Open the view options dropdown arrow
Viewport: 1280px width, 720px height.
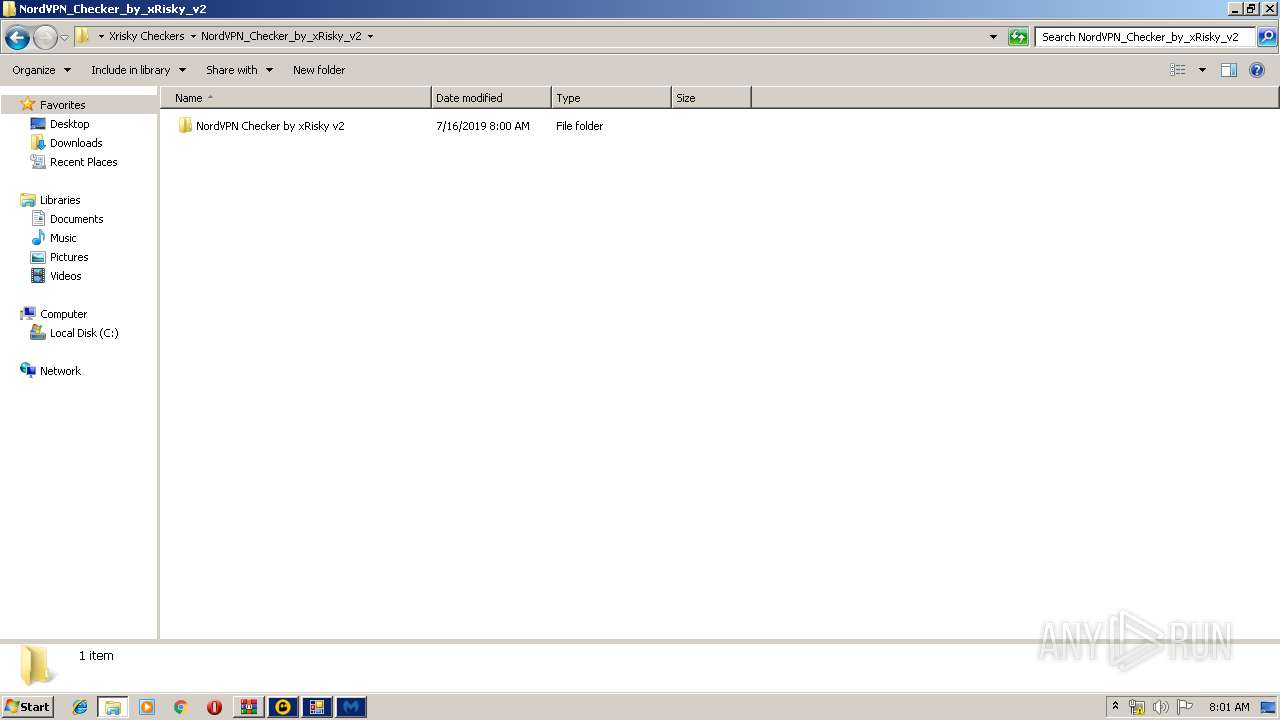click(x=1202, y=70)
